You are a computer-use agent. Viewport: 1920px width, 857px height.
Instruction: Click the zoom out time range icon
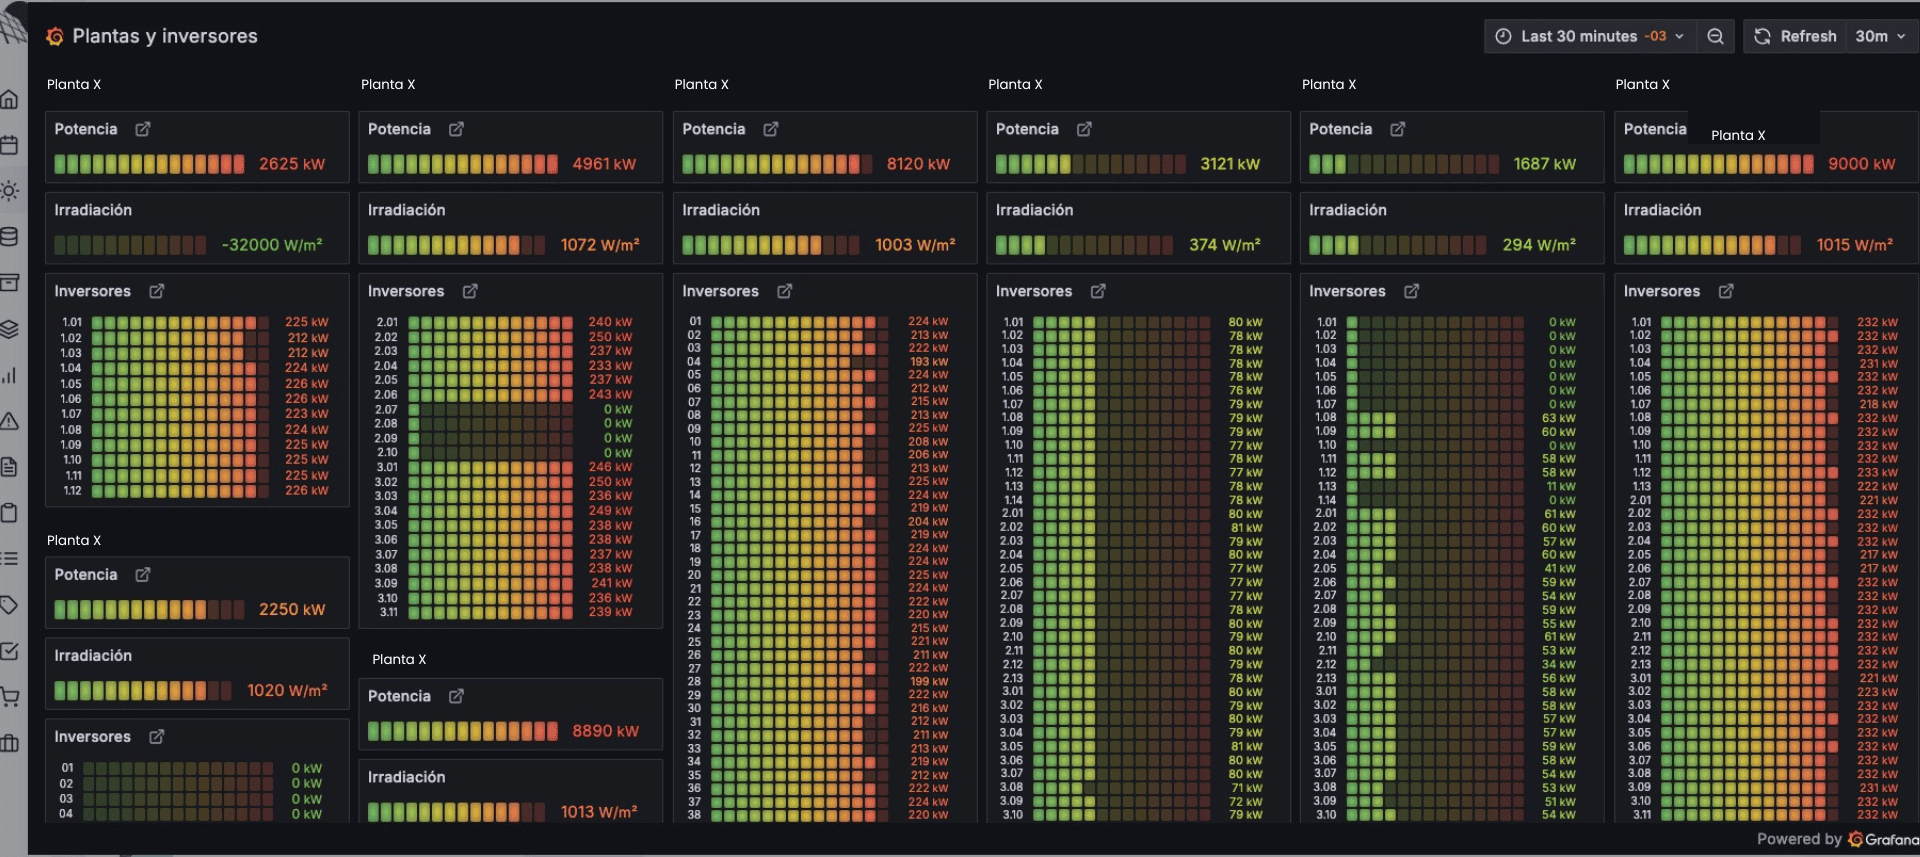[1715, 36]
